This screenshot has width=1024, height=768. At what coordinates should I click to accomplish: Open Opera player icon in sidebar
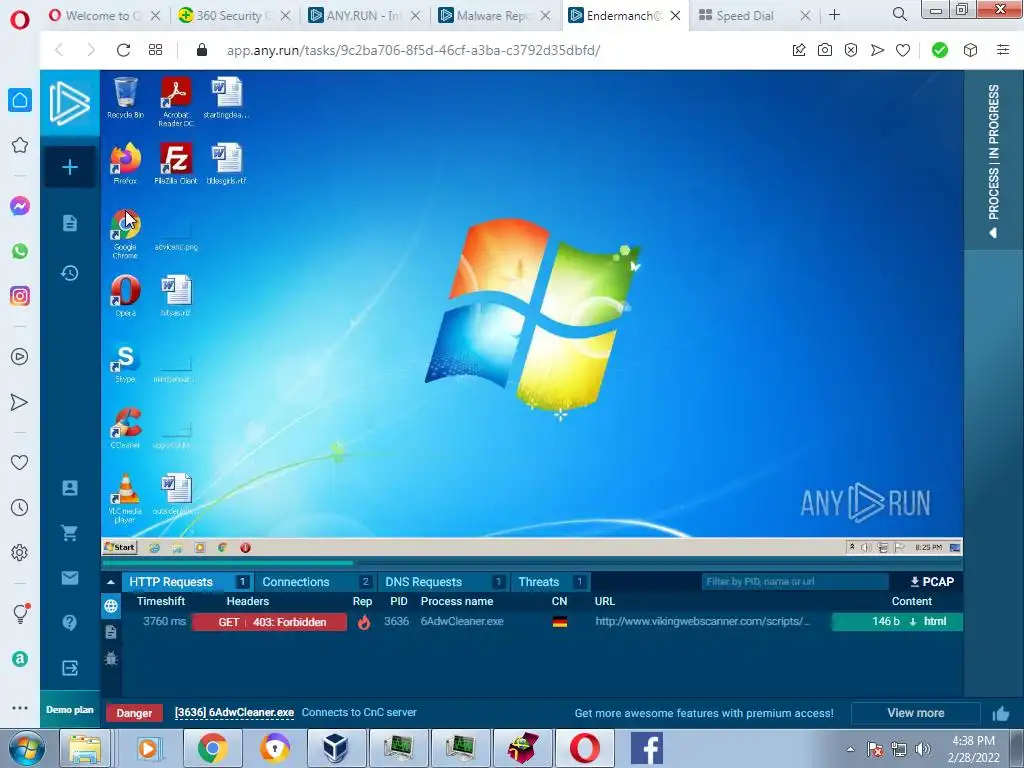(x=20, y=357)
